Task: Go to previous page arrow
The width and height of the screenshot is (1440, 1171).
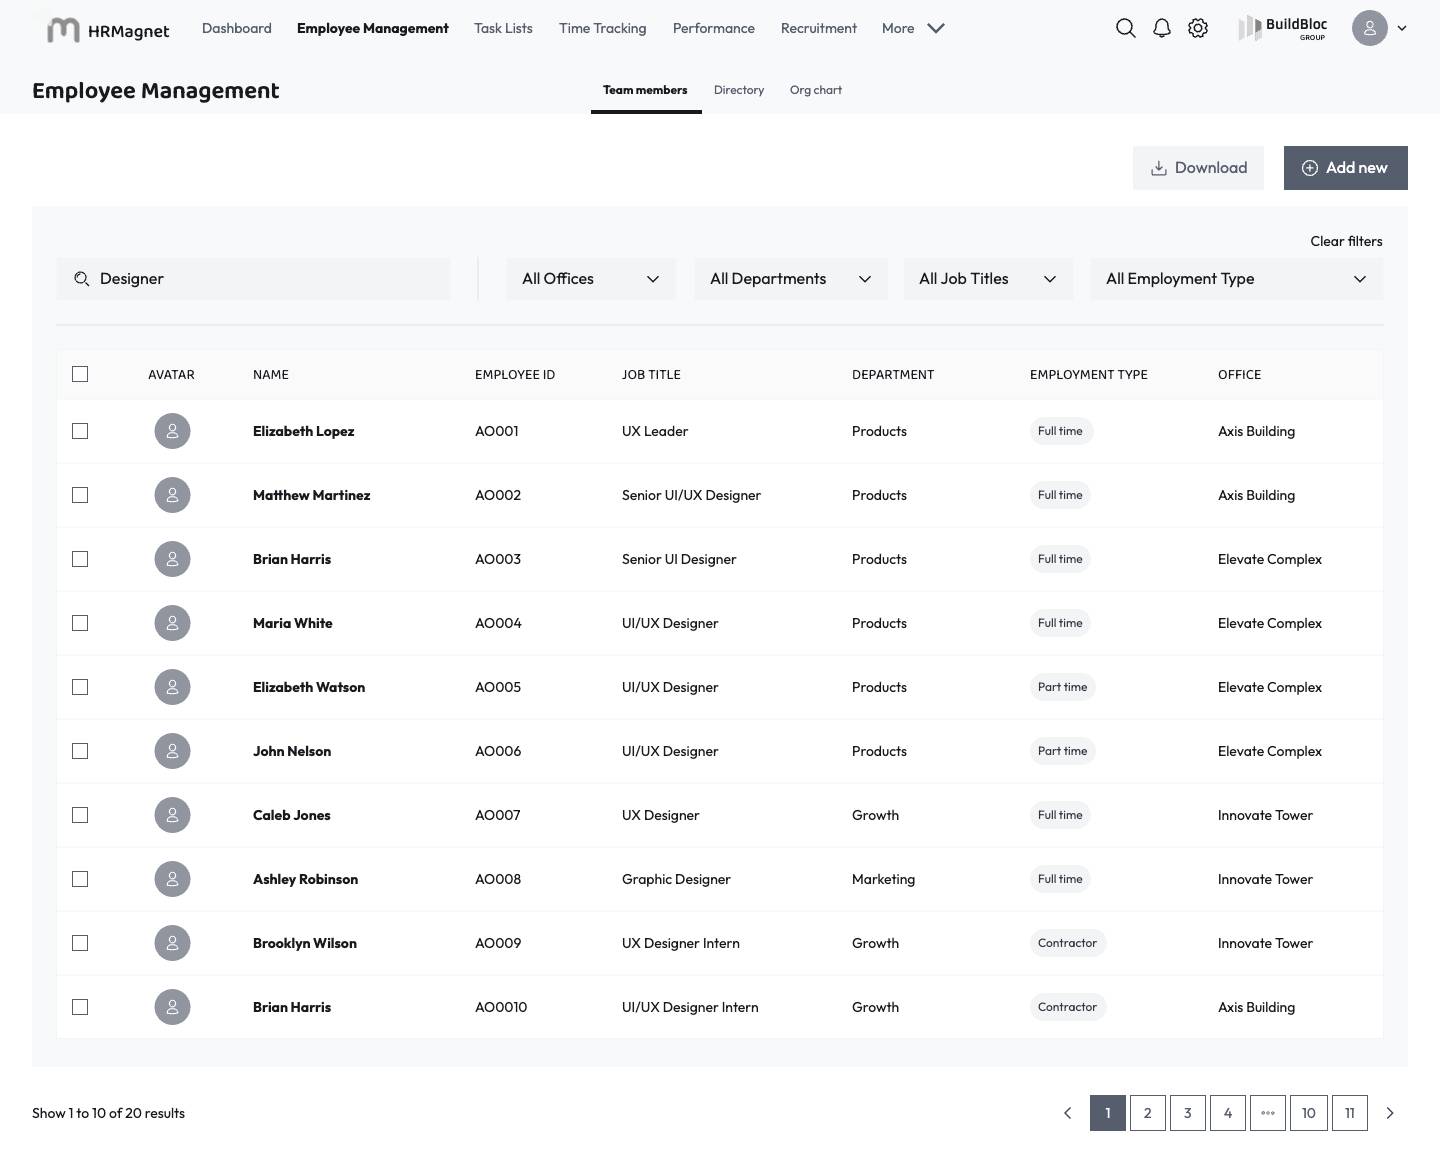Action: (1067, 1113)
